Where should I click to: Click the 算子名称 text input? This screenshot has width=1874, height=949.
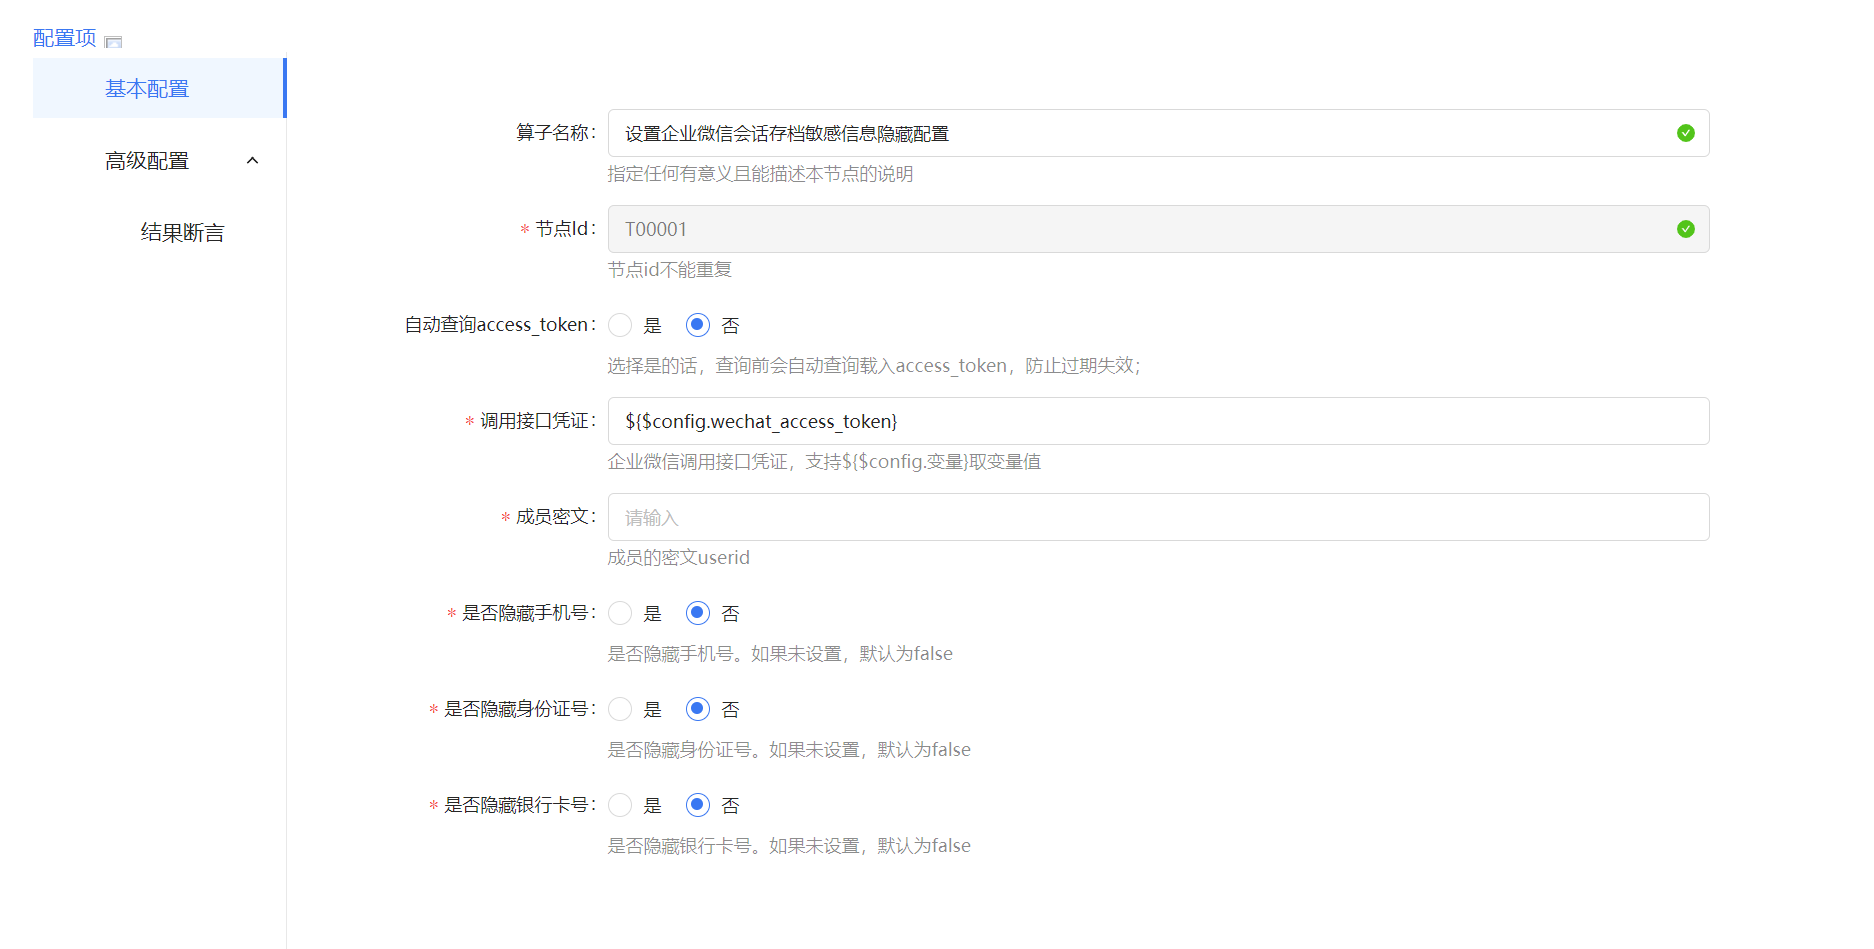coord(1140,133)
